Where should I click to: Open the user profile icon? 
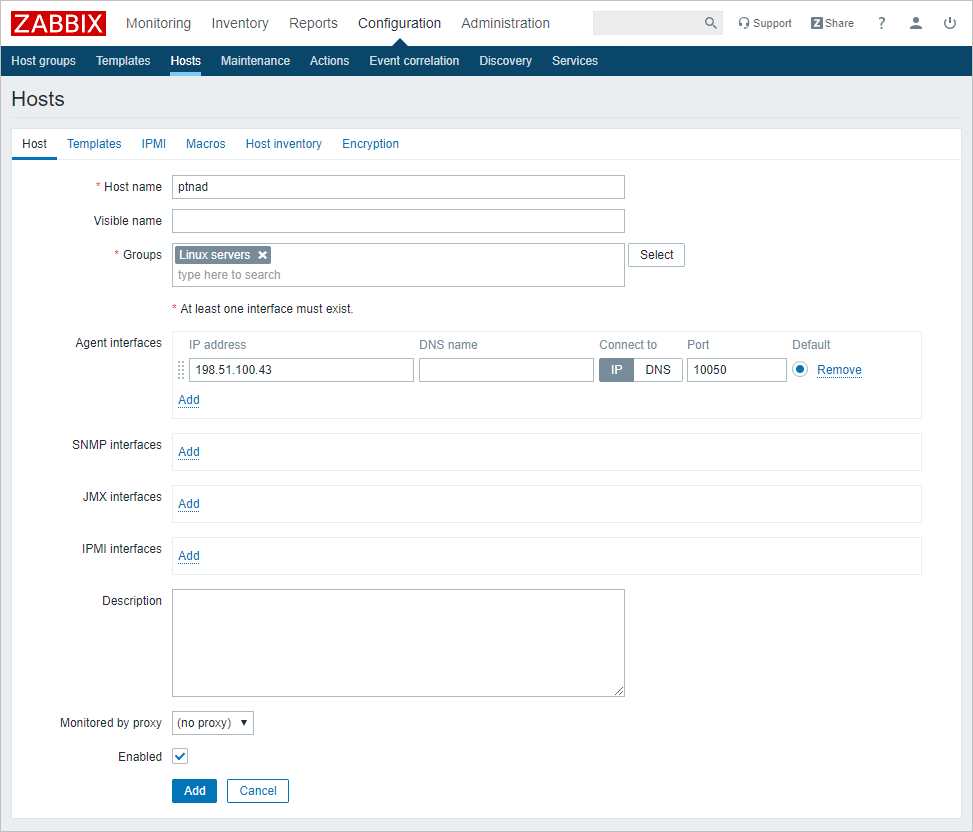pos(916,22)
